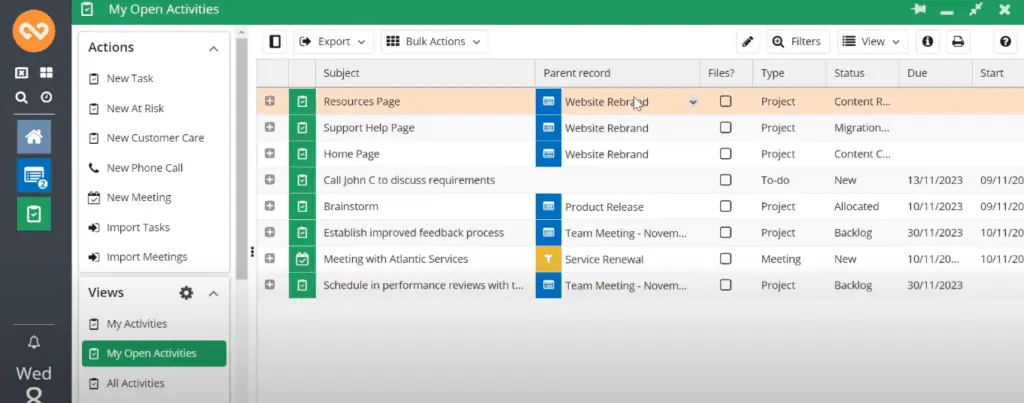Expand the Resources Page row

(x=270, y=101)
